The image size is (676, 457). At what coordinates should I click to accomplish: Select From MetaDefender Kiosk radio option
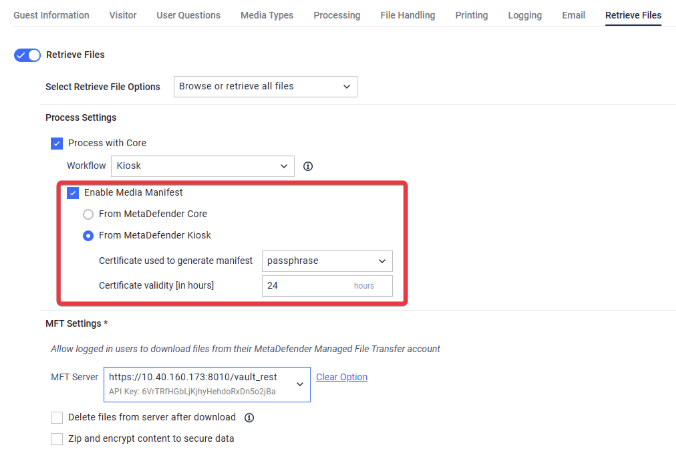pyautogui.click(x=89, y=236)
